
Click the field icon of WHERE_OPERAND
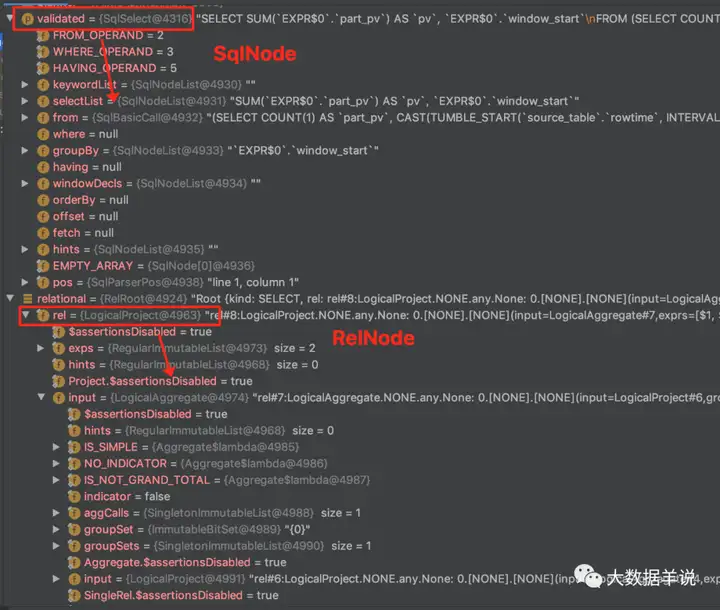[x=43, y=52]
